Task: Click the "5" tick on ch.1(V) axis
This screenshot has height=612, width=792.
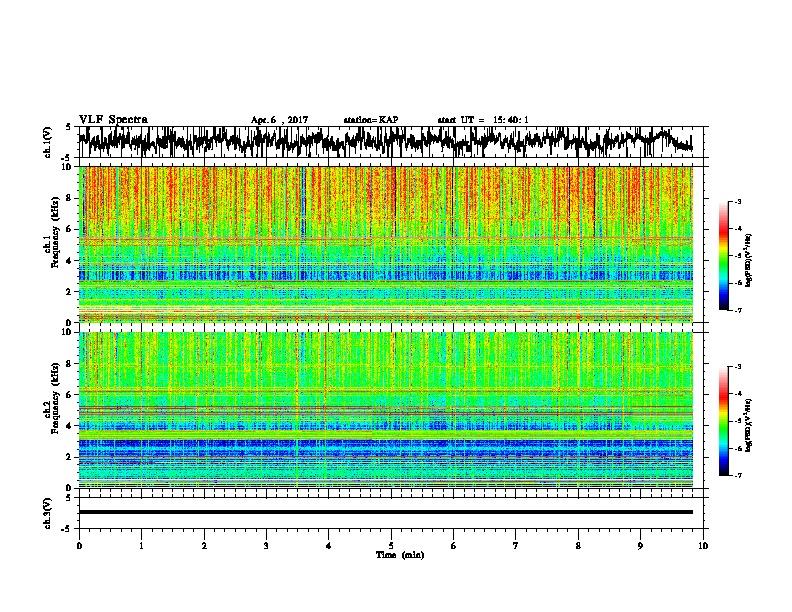Action: point(69,127)
